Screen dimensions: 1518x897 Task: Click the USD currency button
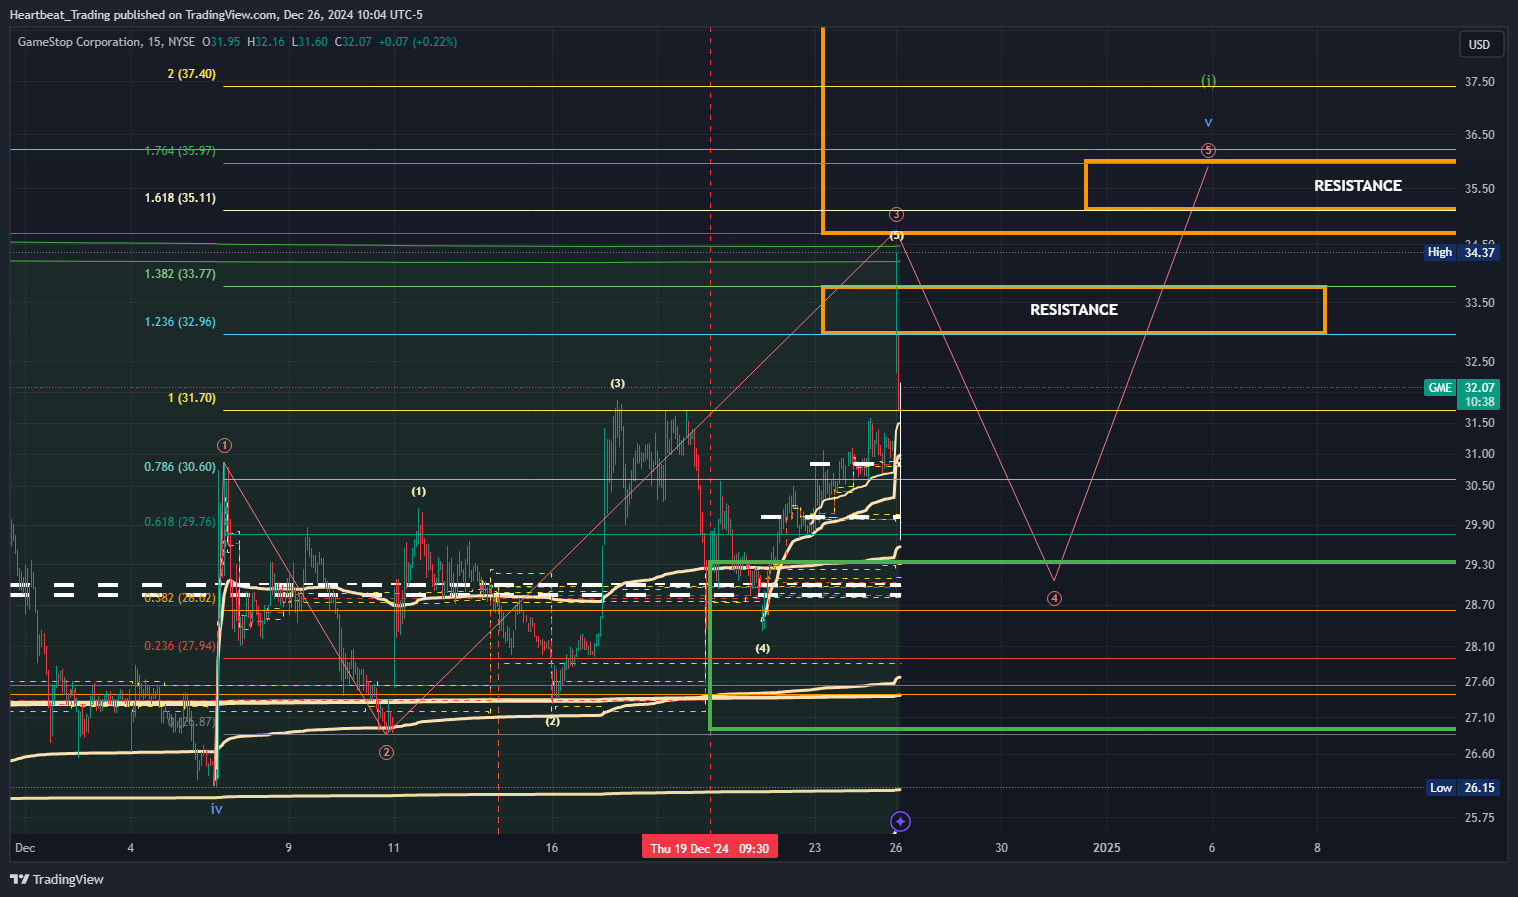[1479, 45]
